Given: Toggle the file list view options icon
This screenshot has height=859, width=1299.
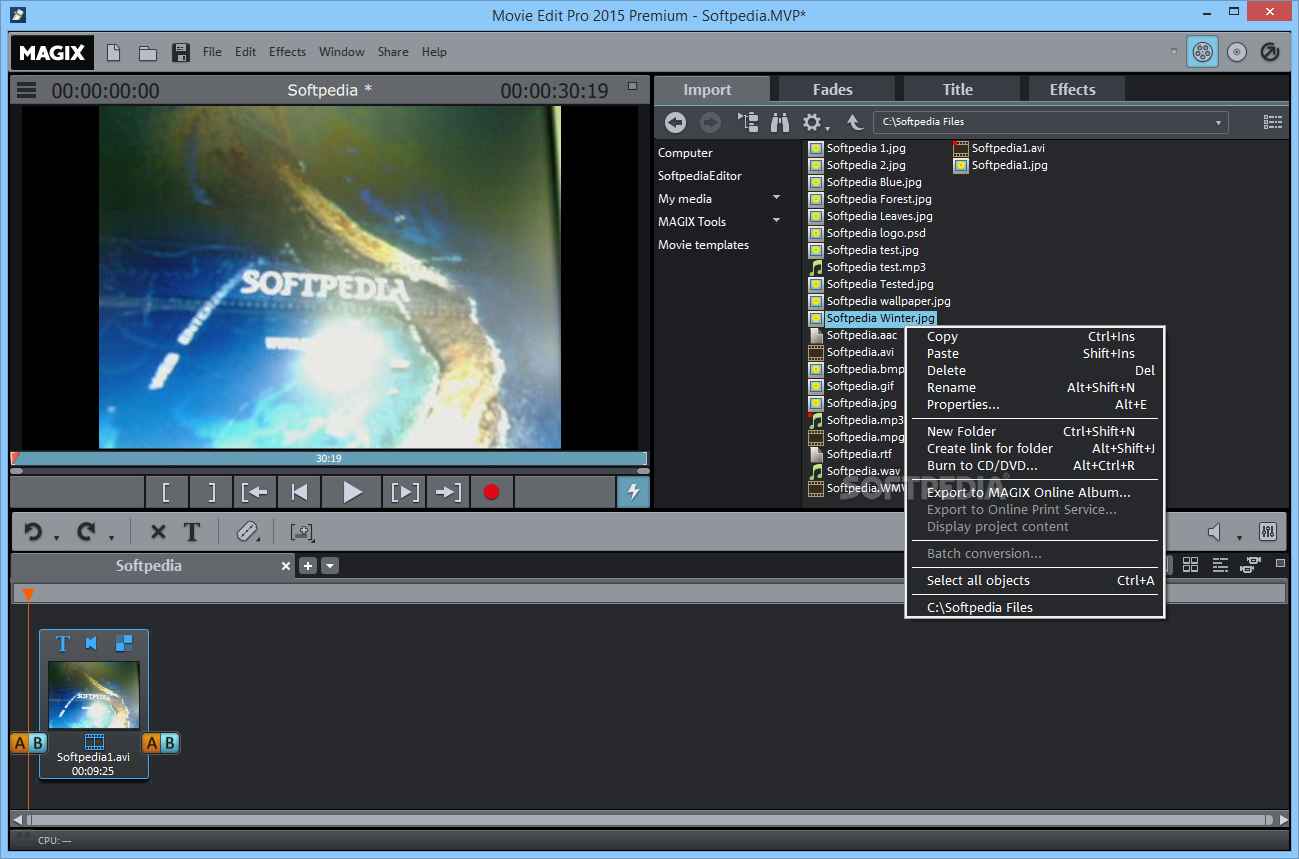Looking at the screenshot, I should [x=1272, y=122].
